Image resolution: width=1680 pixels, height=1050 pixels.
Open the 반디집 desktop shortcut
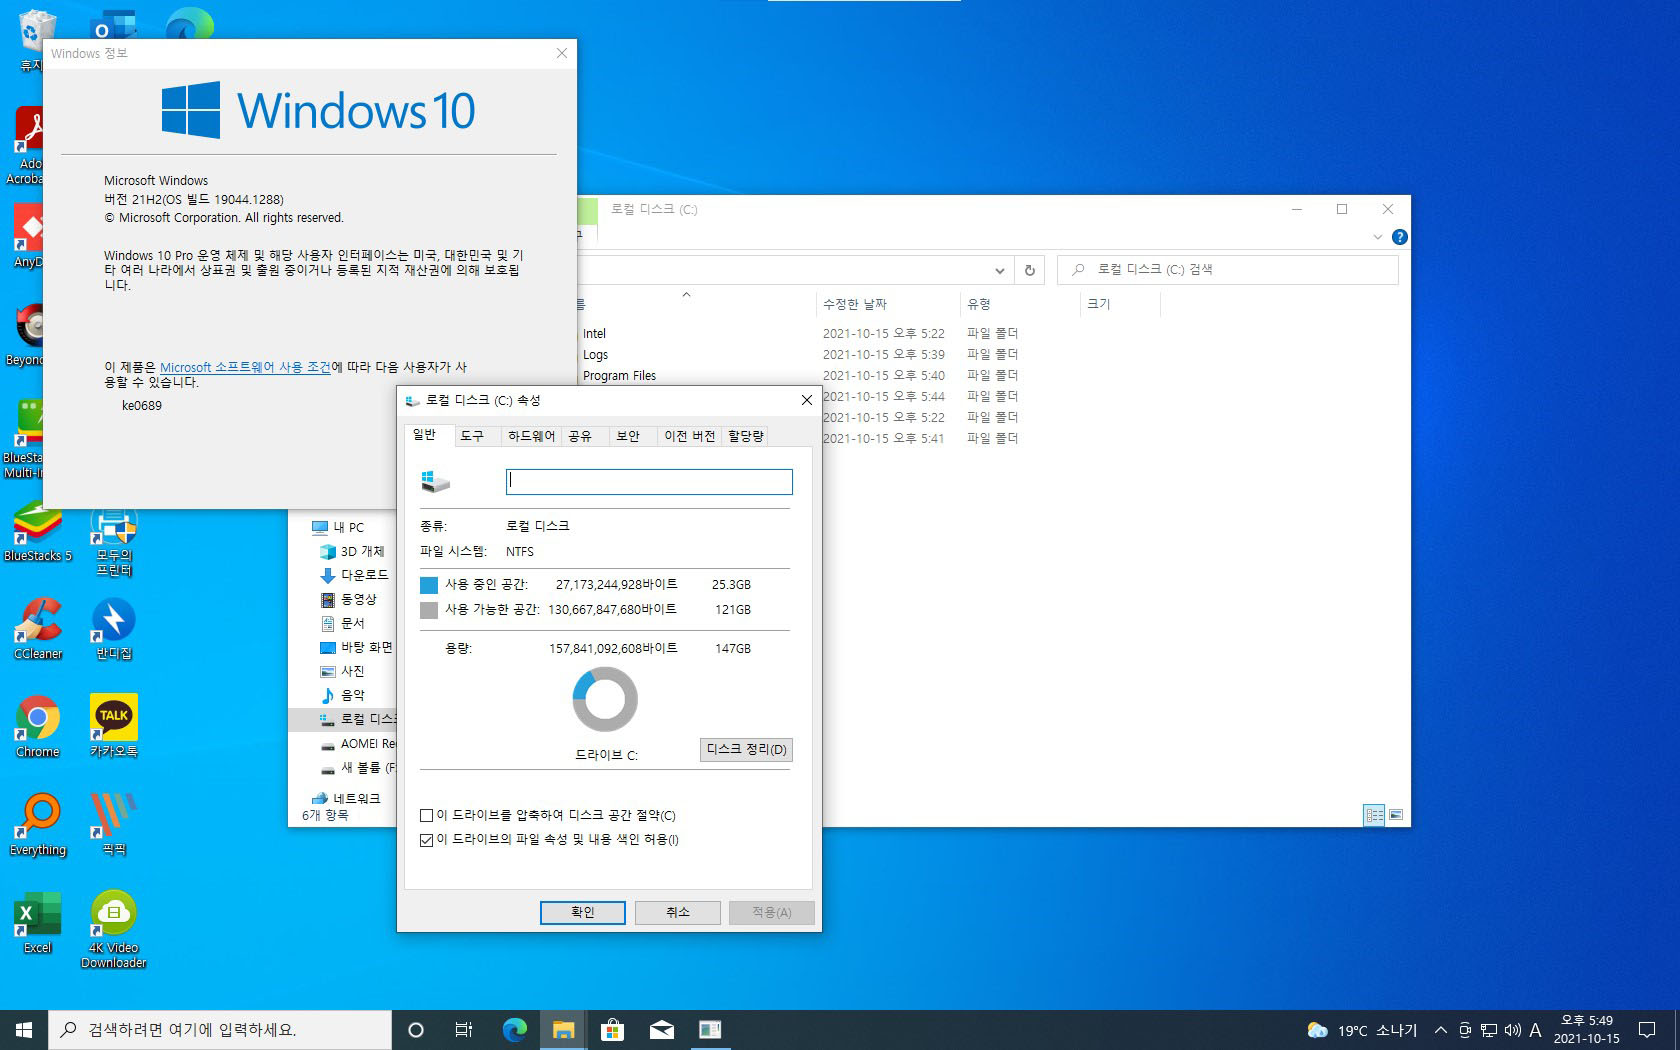(114, 629)
